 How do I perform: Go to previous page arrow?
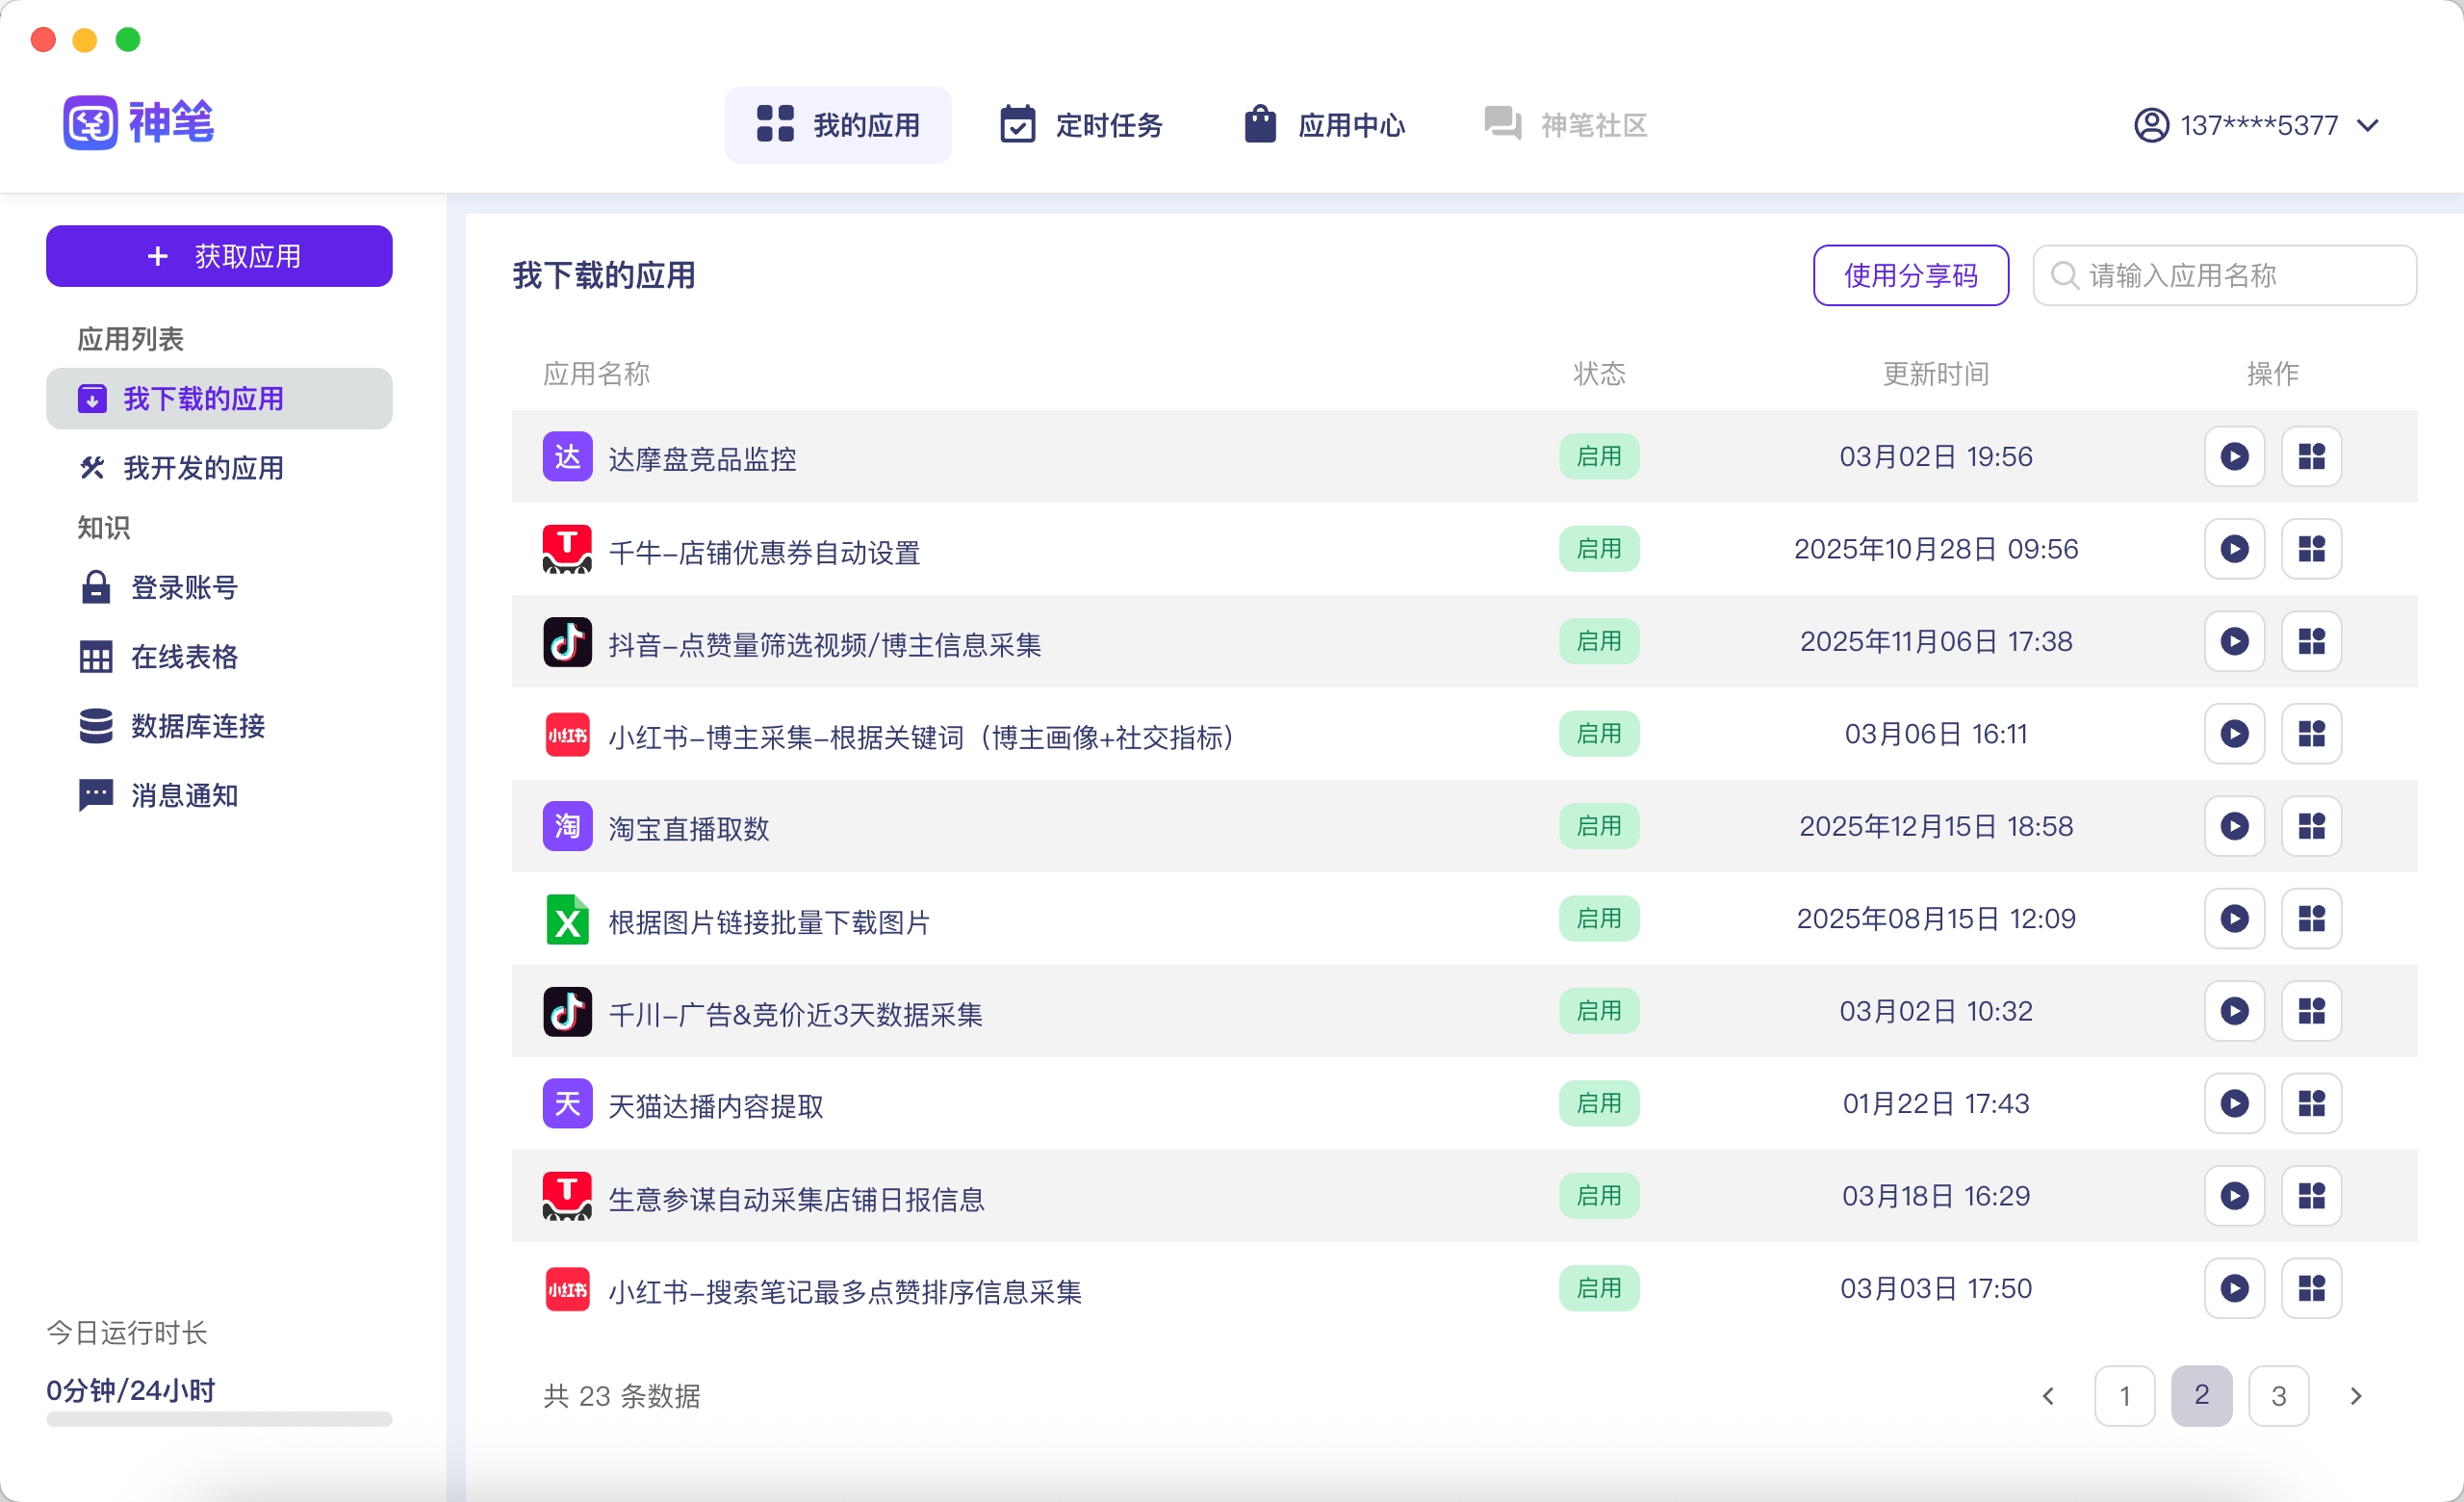(x=2048, y=1397)
